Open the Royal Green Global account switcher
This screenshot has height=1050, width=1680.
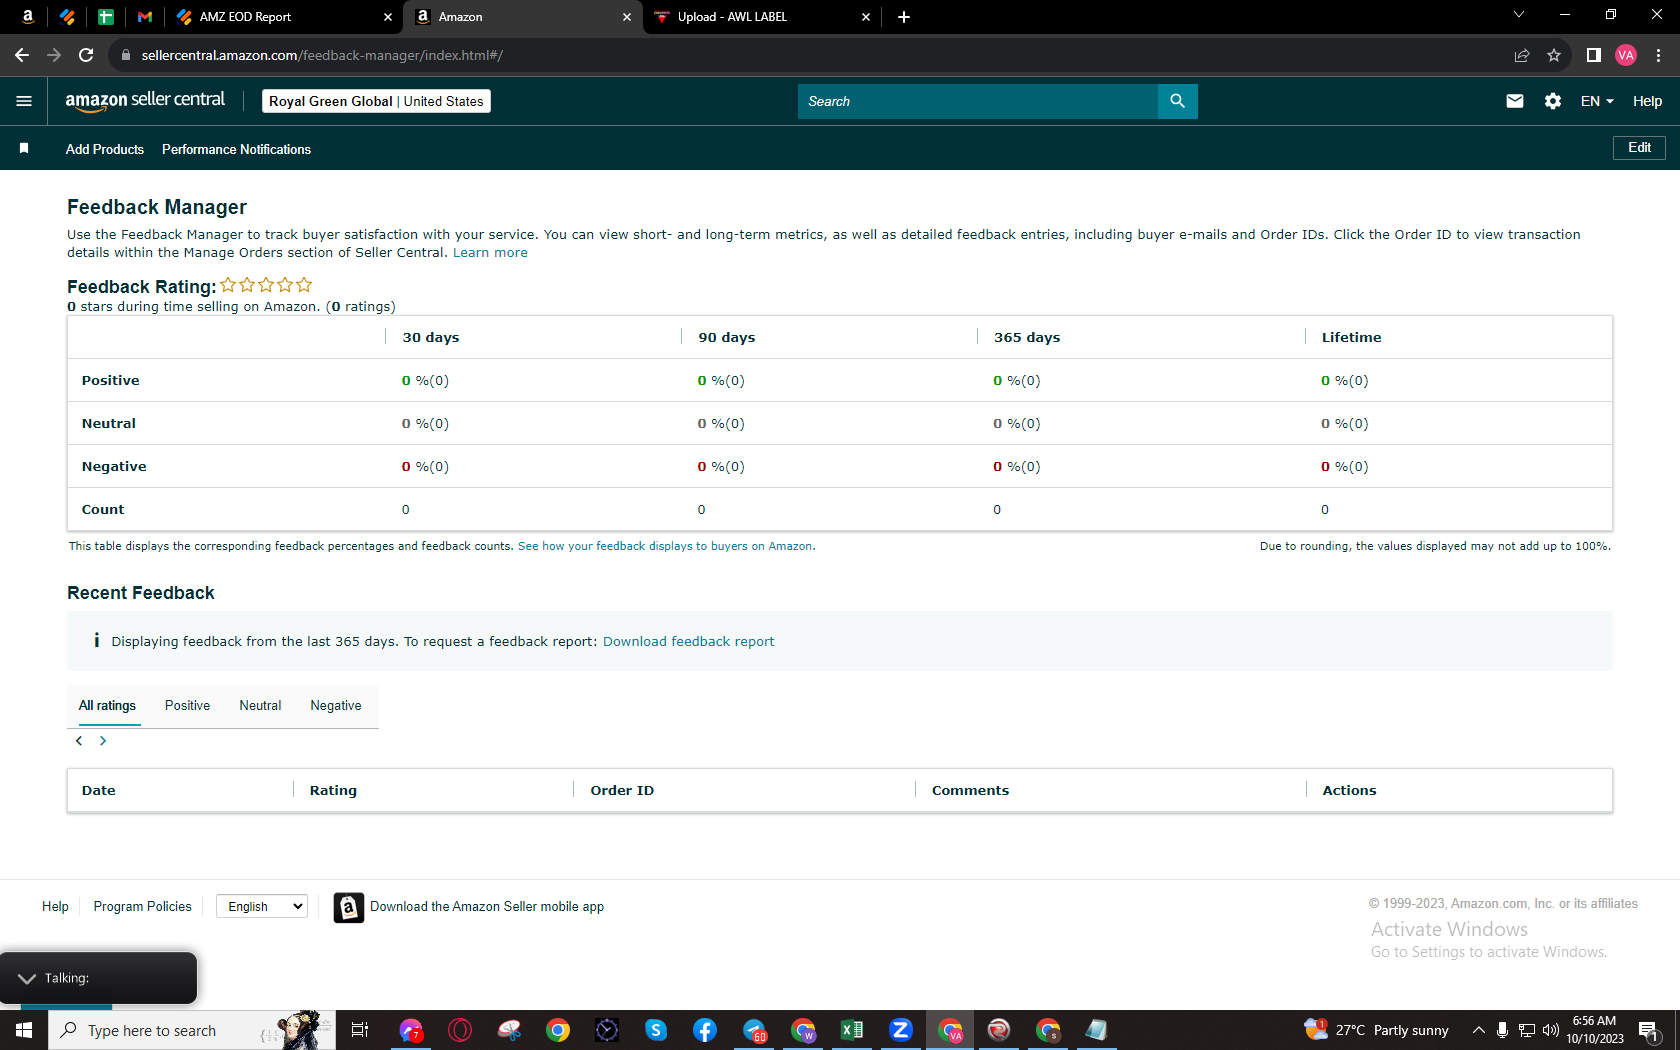(x=376, y=101)
